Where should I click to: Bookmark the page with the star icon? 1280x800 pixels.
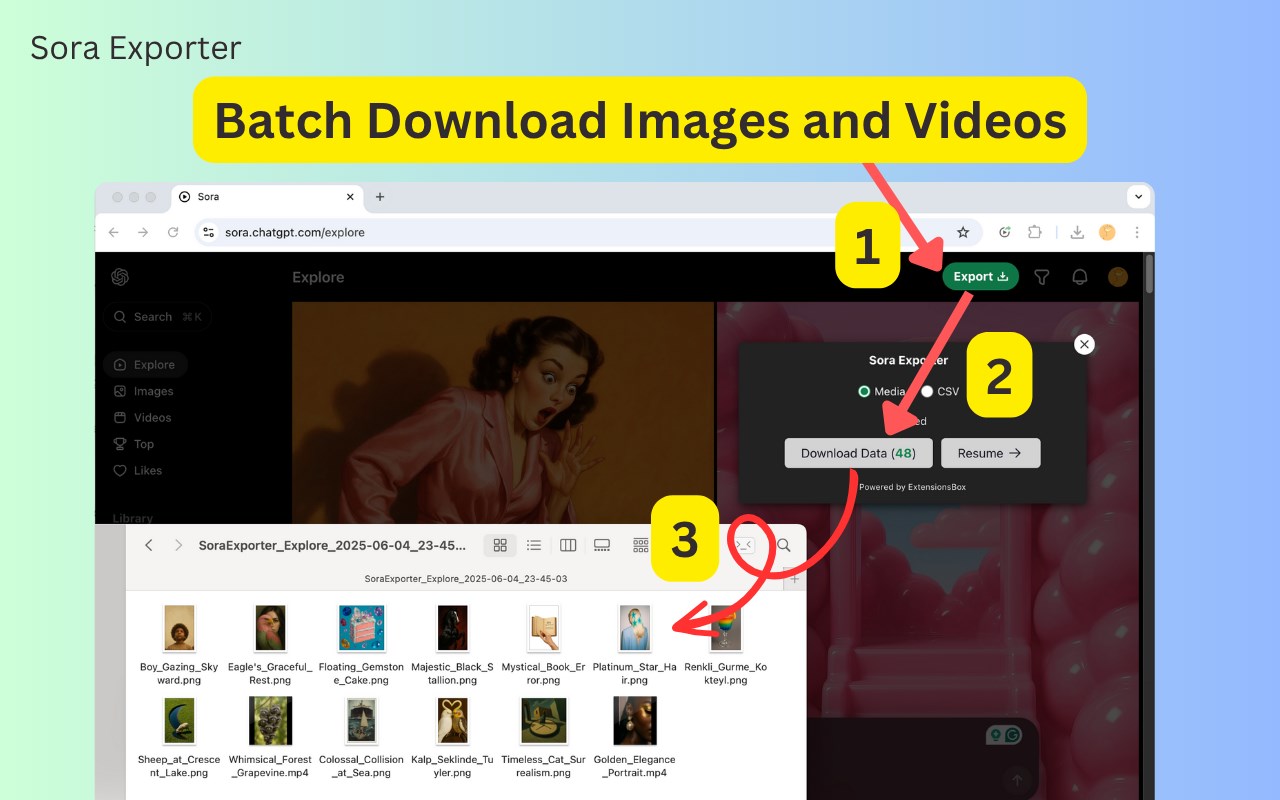pyautogui.click(x=963, y=232)
